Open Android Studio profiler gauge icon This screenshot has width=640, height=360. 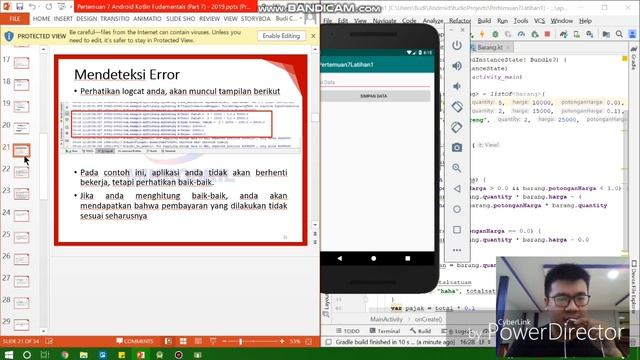521,35
